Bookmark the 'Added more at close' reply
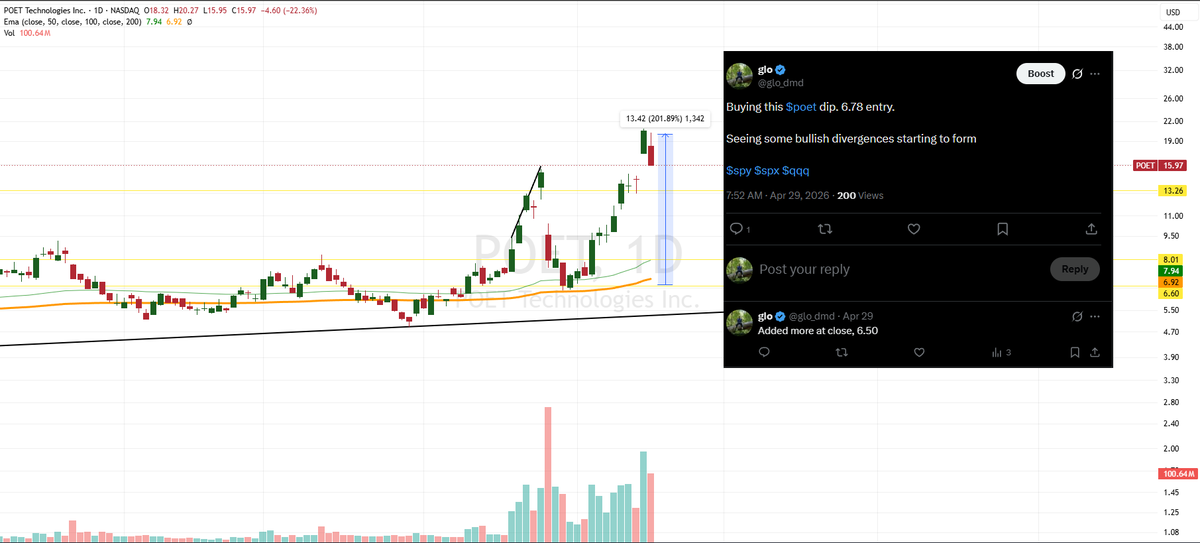 pos(1075,352)
